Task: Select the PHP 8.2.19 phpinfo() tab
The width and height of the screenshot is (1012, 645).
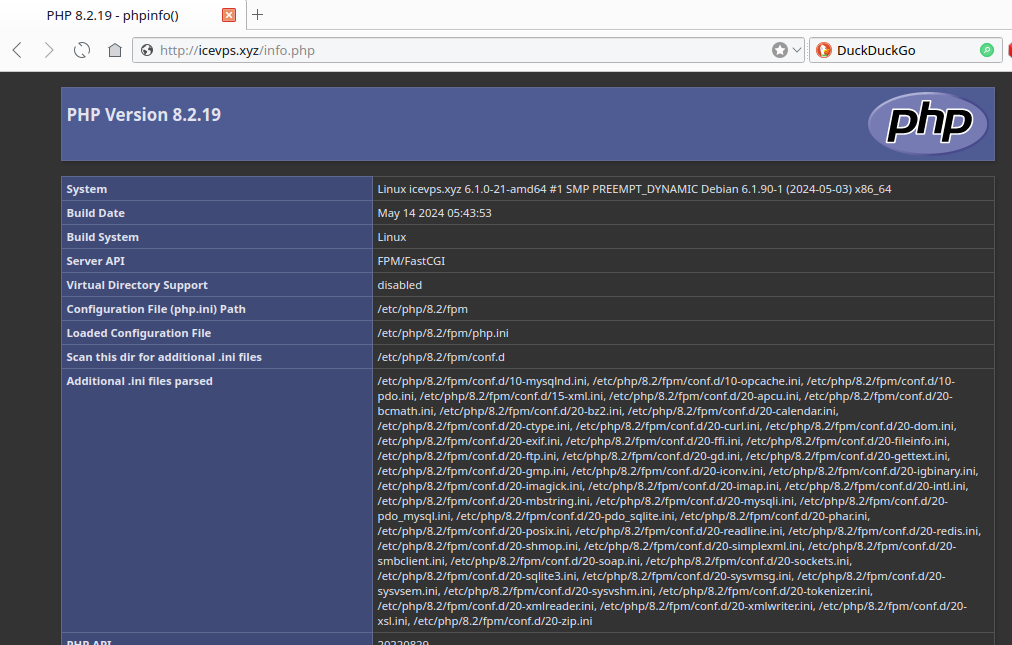Action: click(120, 15)
